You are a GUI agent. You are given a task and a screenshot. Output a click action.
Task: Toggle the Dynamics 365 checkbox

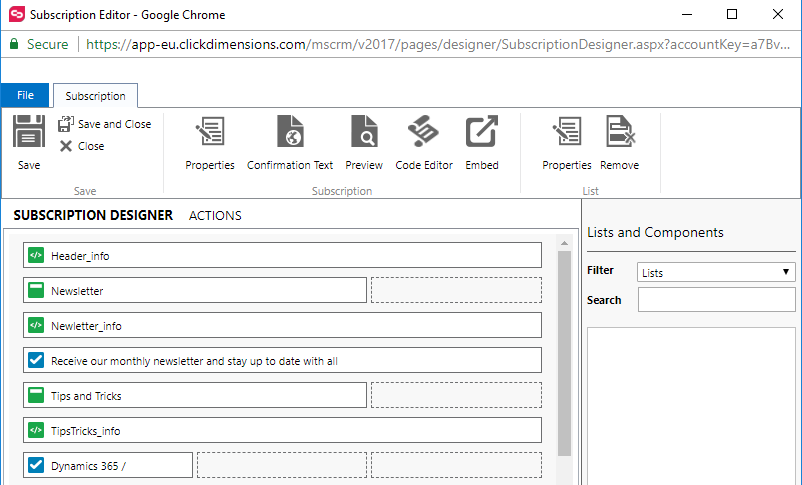point(36,465)
